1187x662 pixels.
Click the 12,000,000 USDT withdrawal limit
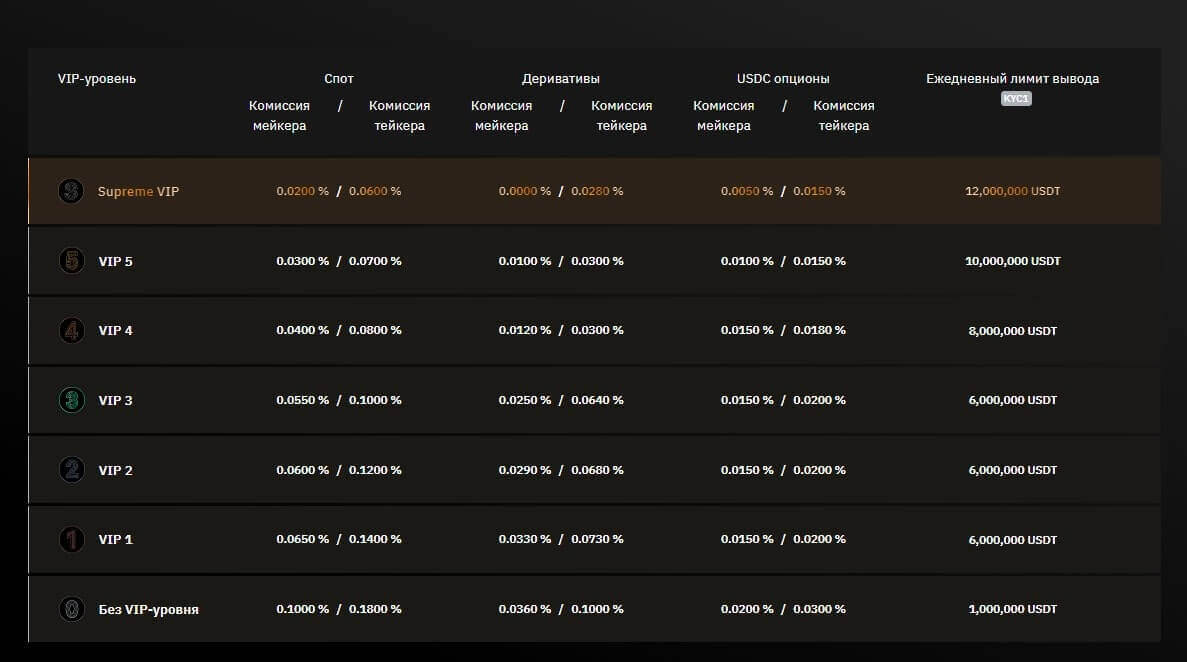pos(1012,191)
